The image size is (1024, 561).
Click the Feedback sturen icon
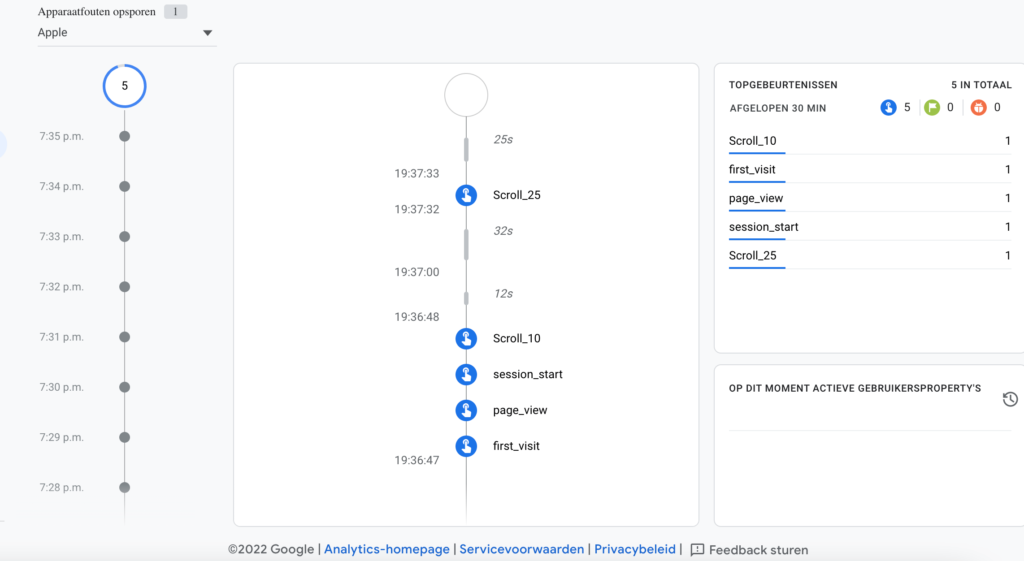[697, 550]
